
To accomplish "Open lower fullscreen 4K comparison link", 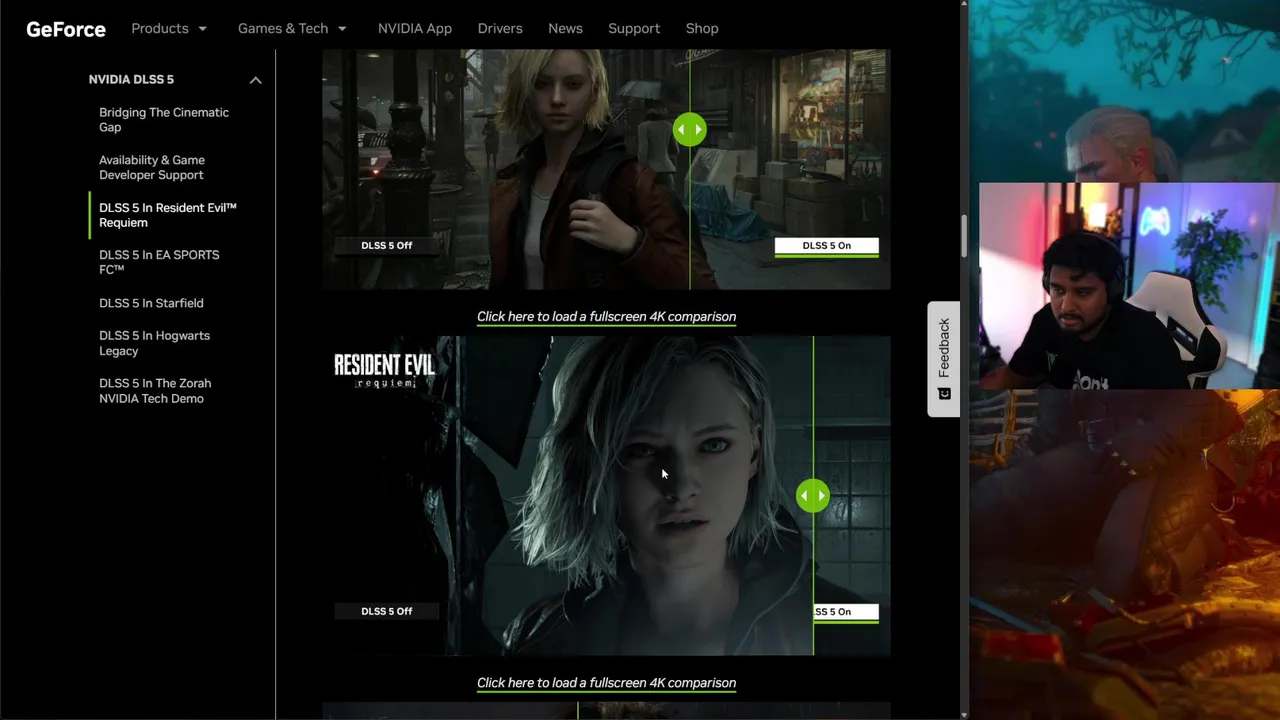I will [x=606, y=683].
